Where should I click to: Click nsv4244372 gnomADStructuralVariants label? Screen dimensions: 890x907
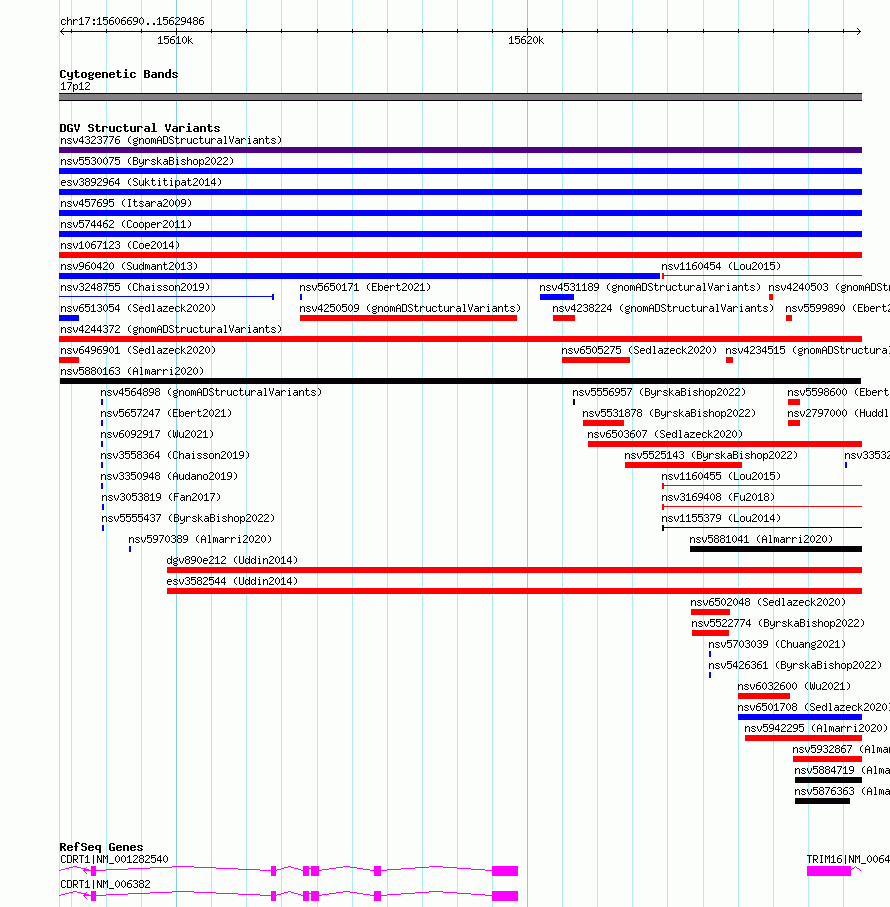(x=171, y=329)
